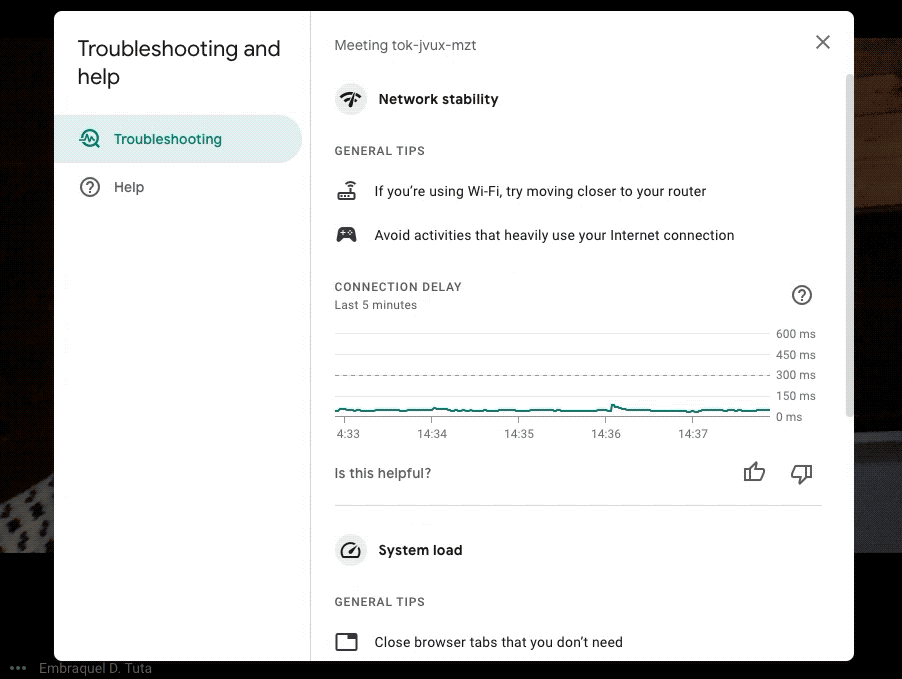902x679 pixels.
Task: Click the Network stability heading
Action: tap(438, 99)
